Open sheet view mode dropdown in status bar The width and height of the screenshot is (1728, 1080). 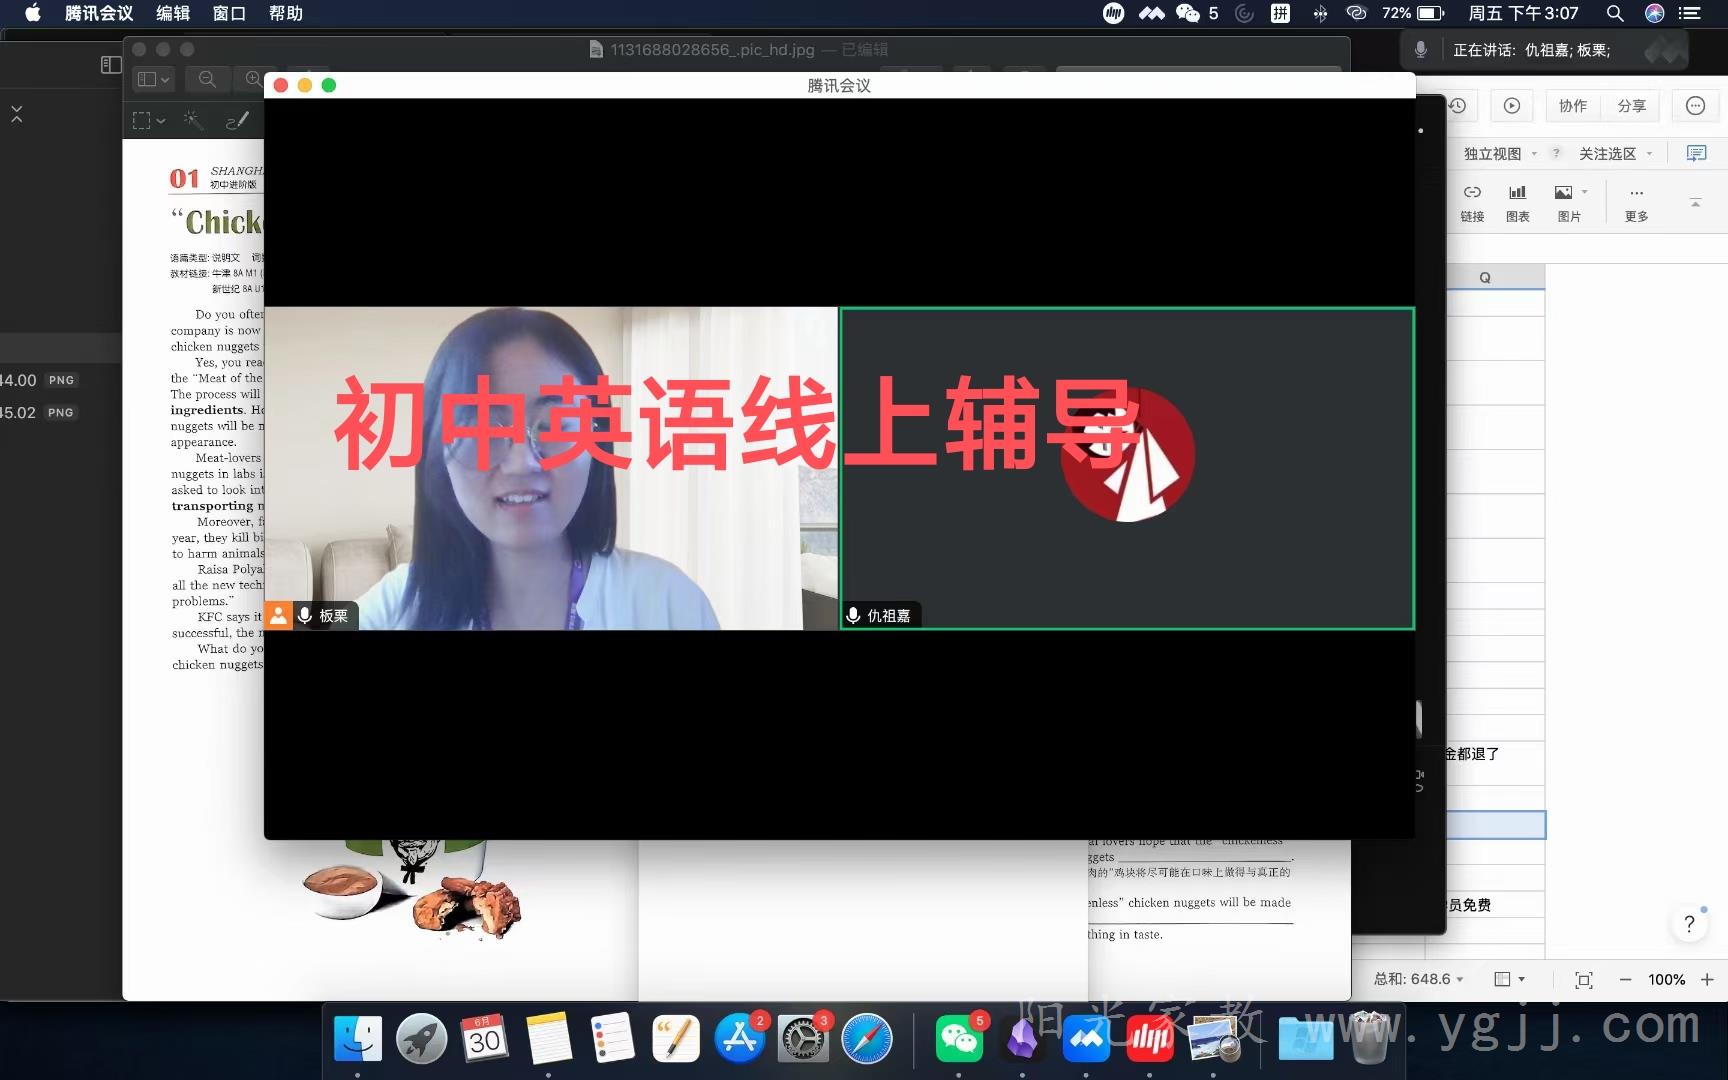(x=1509, y=979)
